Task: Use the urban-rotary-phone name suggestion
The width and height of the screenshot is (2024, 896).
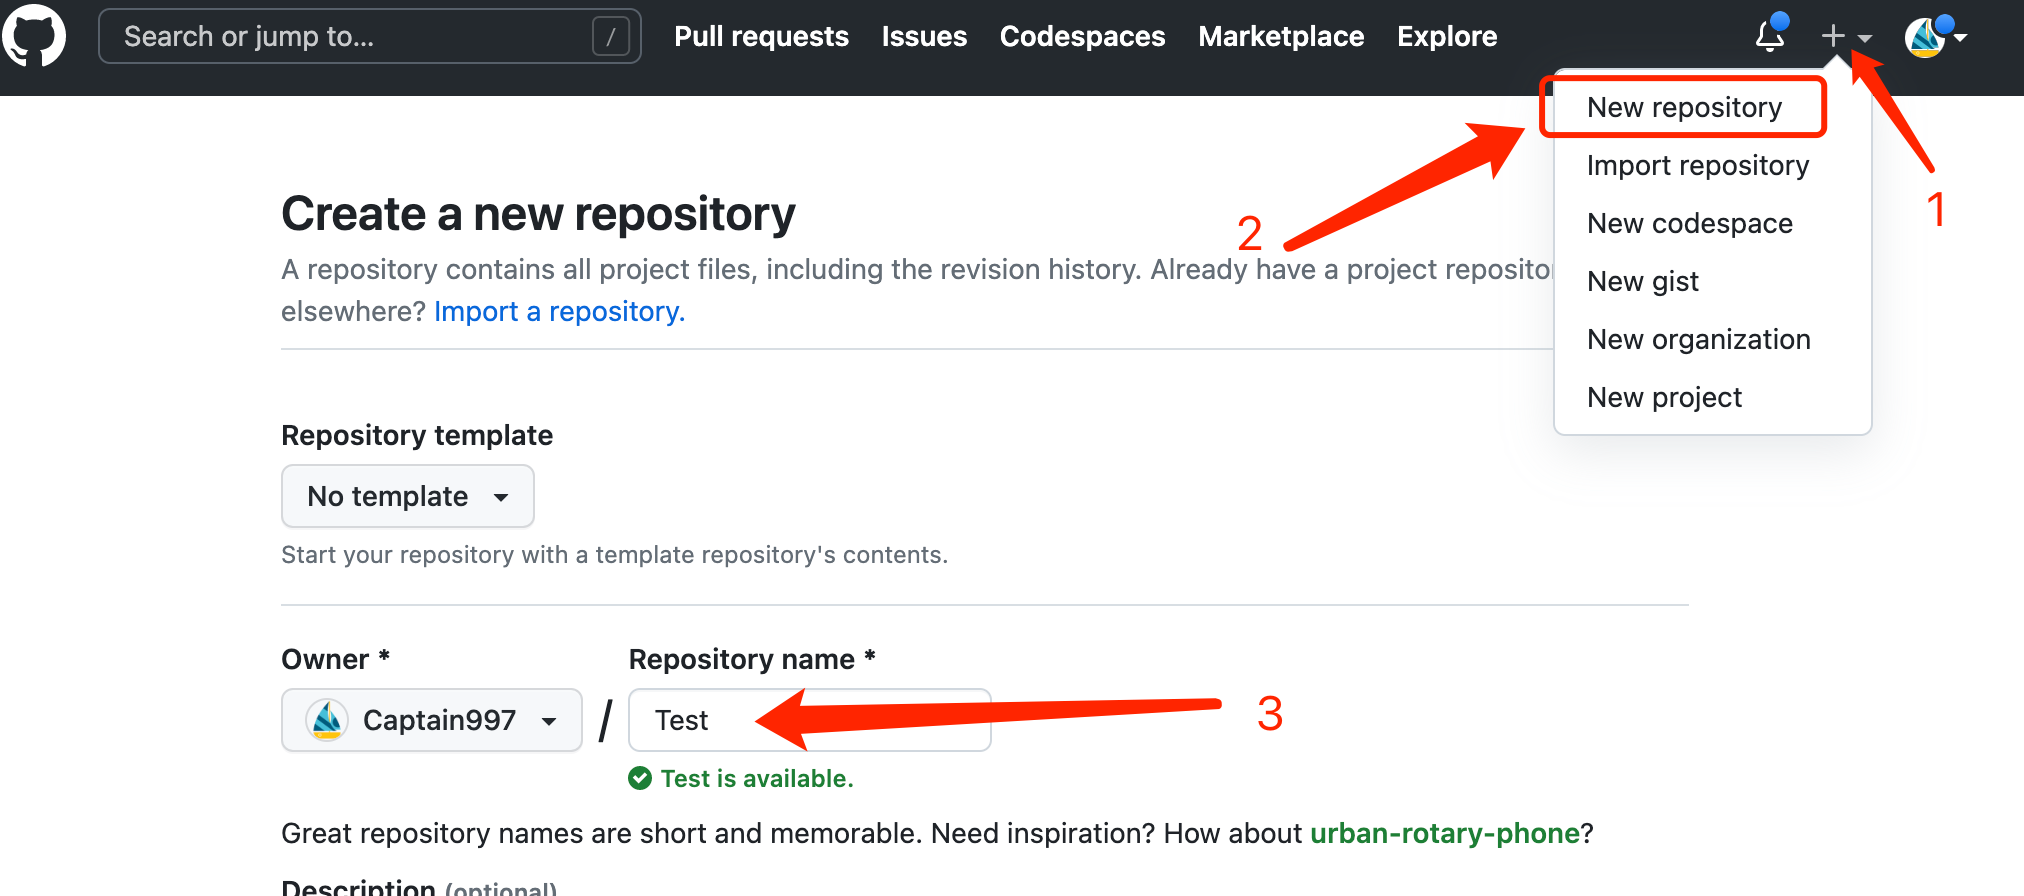Action: point(1445,833)
